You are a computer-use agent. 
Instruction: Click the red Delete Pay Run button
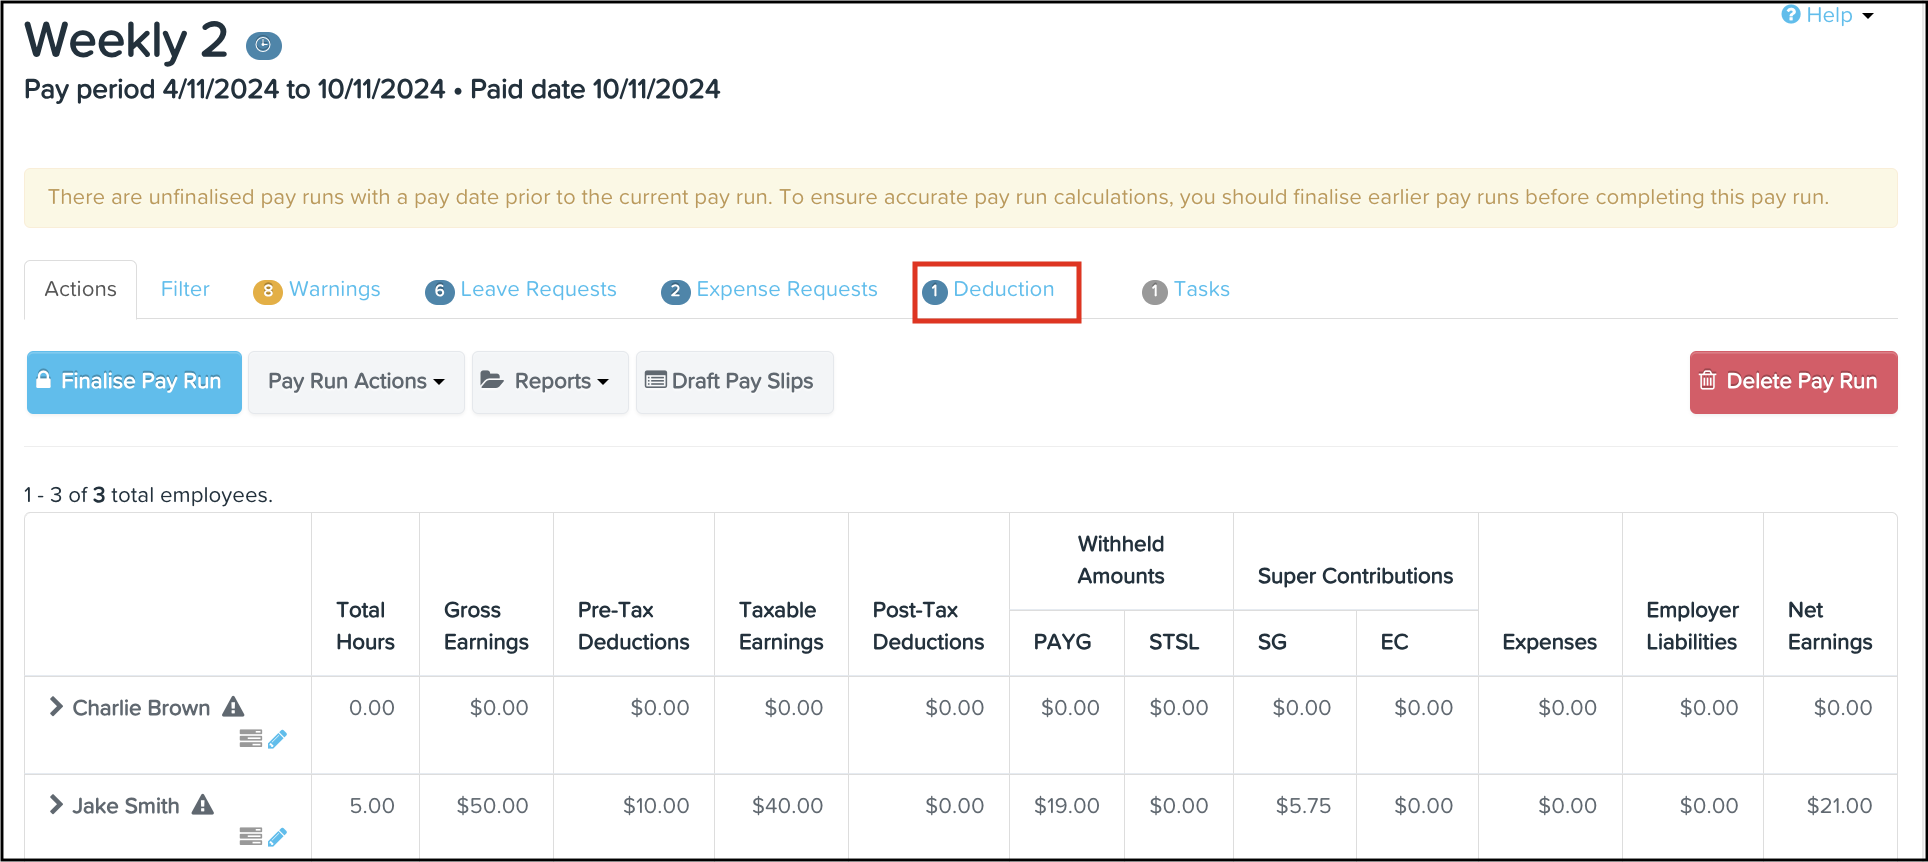tap(1792, 382)
